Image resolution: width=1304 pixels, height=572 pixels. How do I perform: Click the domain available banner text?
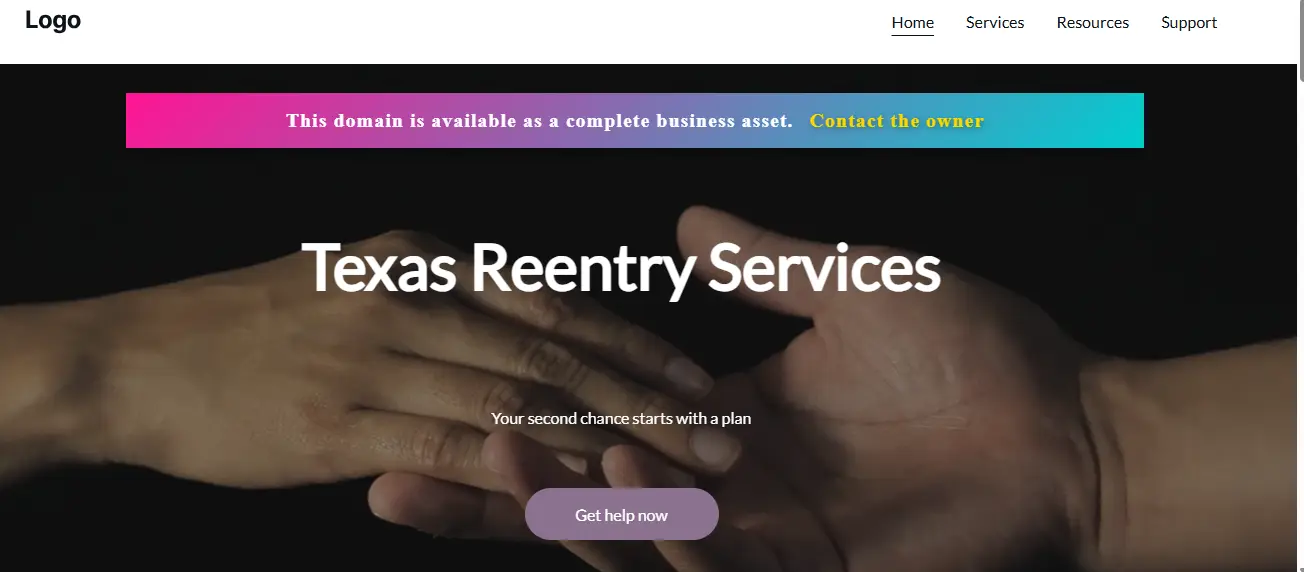[x=539, y=121]
